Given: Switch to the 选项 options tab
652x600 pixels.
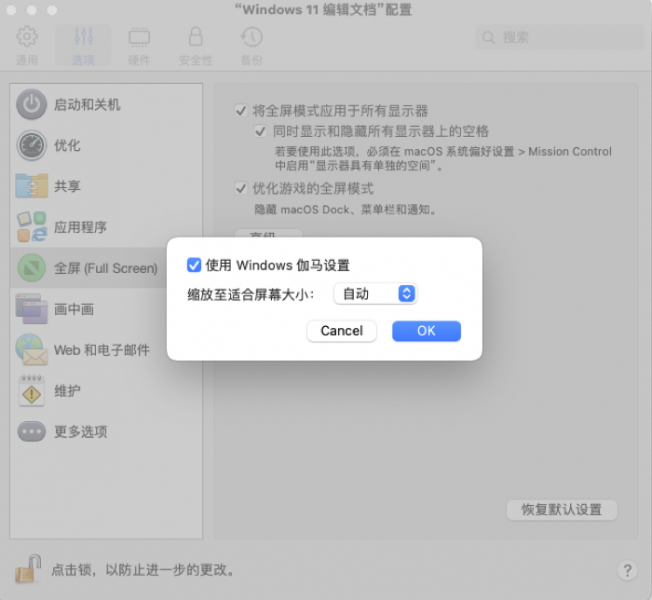Looking at the screenshot, I should click(x=83, y=45).
